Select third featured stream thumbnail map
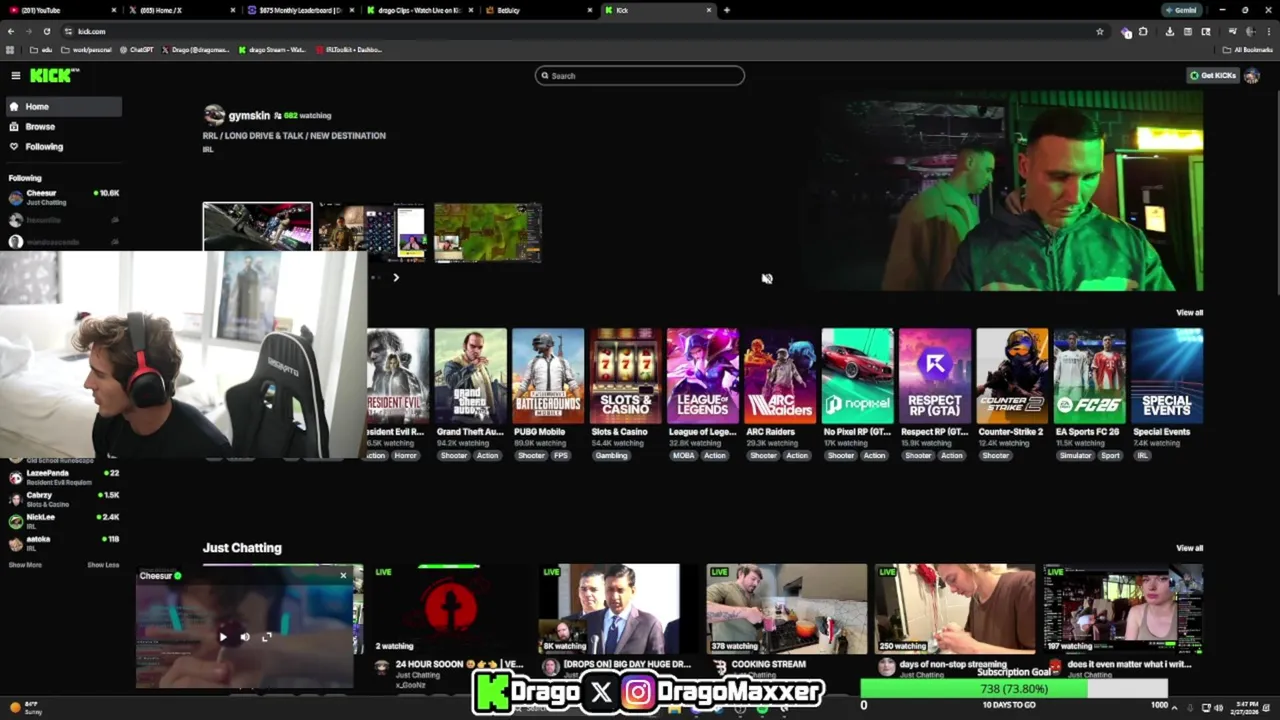The image size is (1280, 720). click(x=488, y=232)
